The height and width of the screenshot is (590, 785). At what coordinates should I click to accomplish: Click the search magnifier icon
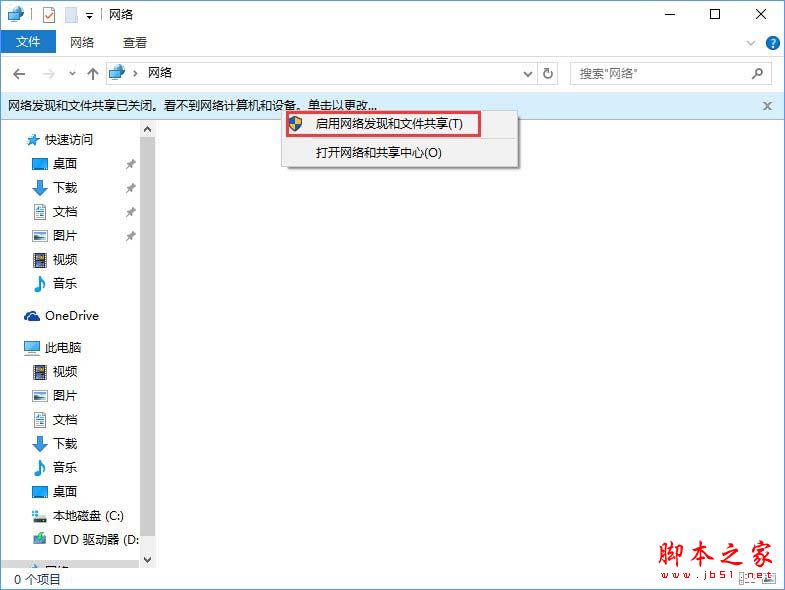click(757, 74)
